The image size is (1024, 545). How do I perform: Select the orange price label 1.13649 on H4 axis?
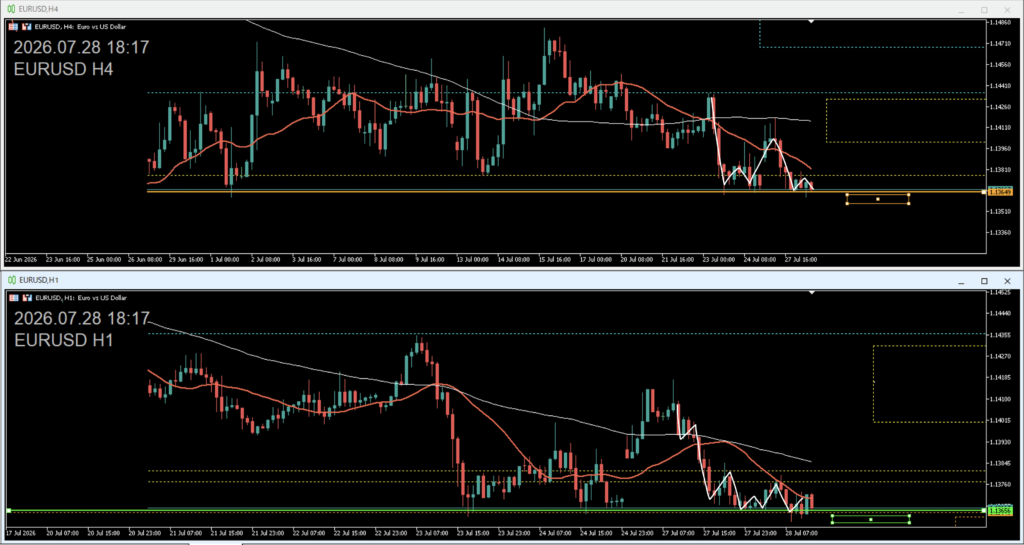999,193
